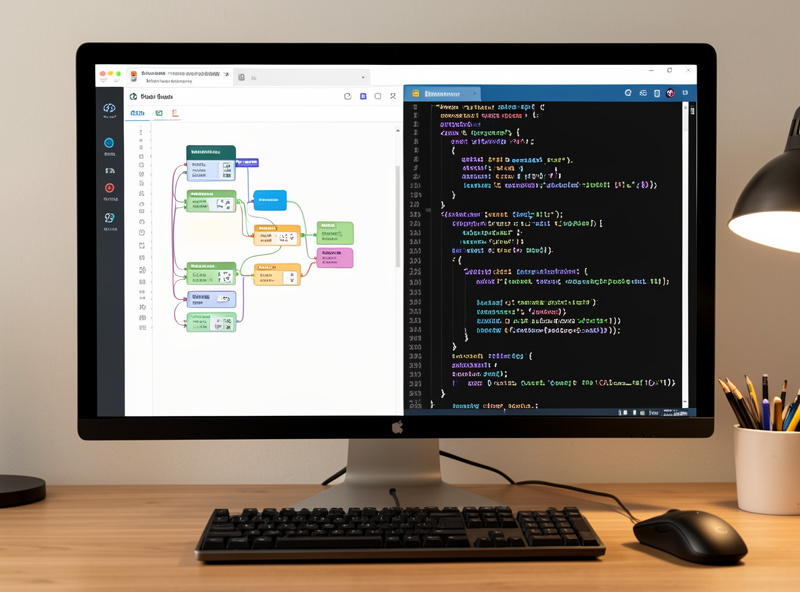Open the dropdown arrow in grey address field
The height and width of the screenshot is (592, 800).
coord(363,78)
